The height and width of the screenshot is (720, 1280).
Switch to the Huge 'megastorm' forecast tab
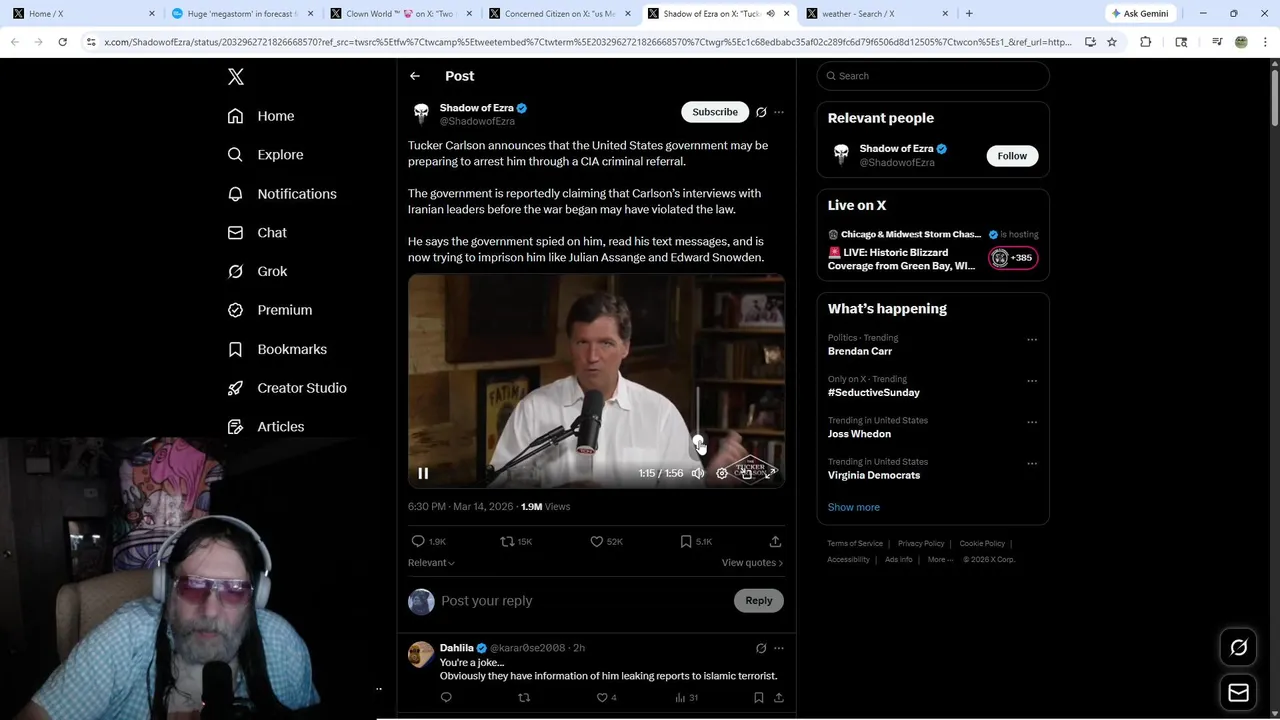243,14
